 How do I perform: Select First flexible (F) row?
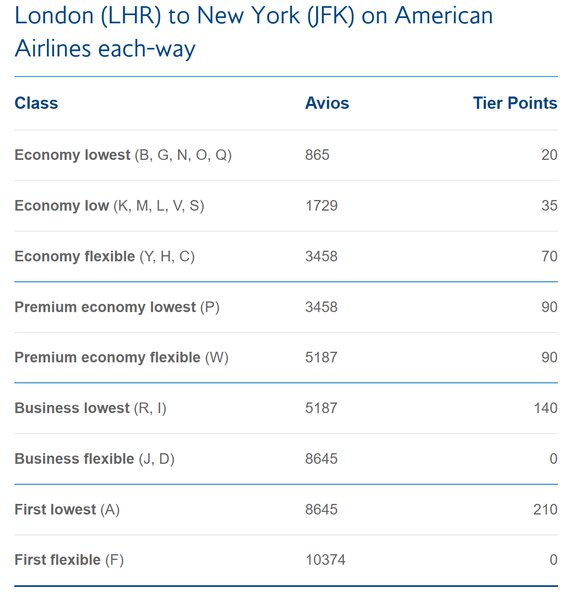pos(286,560)
